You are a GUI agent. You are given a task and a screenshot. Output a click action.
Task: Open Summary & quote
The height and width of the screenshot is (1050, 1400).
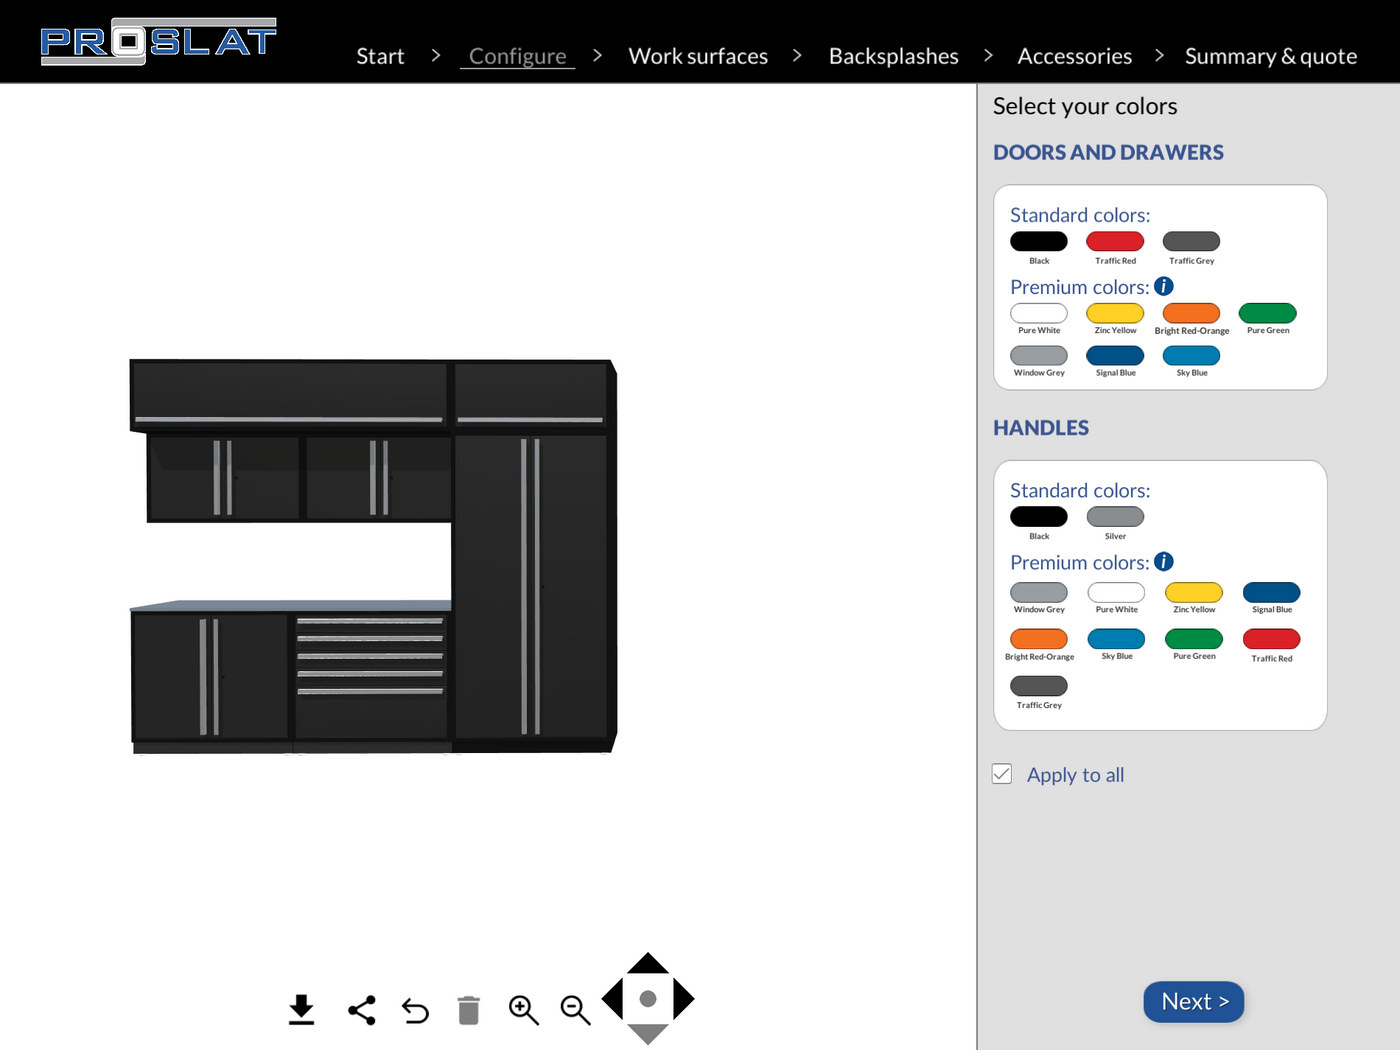point(1270,56)
